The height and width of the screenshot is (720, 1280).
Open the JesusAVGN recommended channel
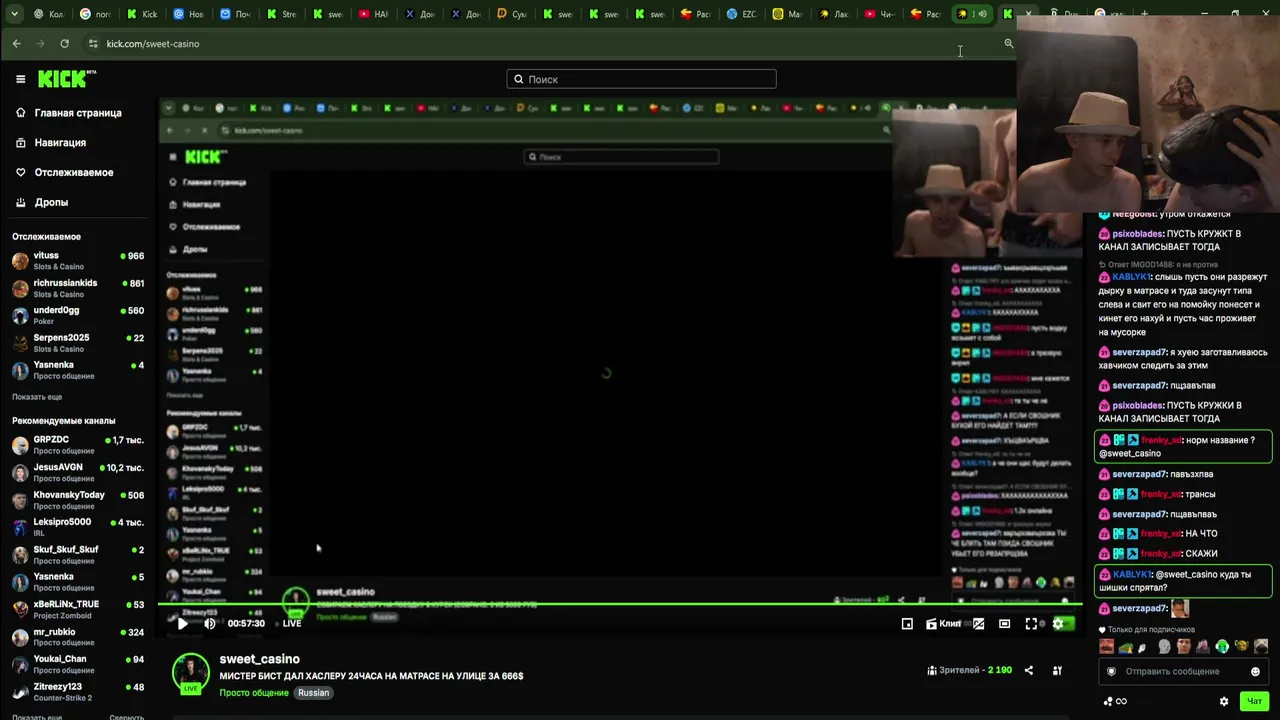(78, 472)
